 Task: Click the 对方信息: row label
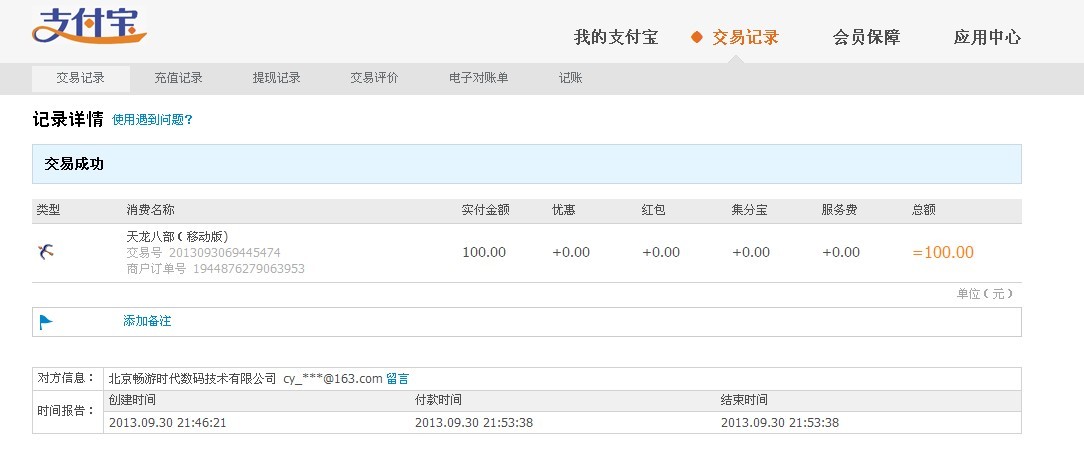(65, 378)
